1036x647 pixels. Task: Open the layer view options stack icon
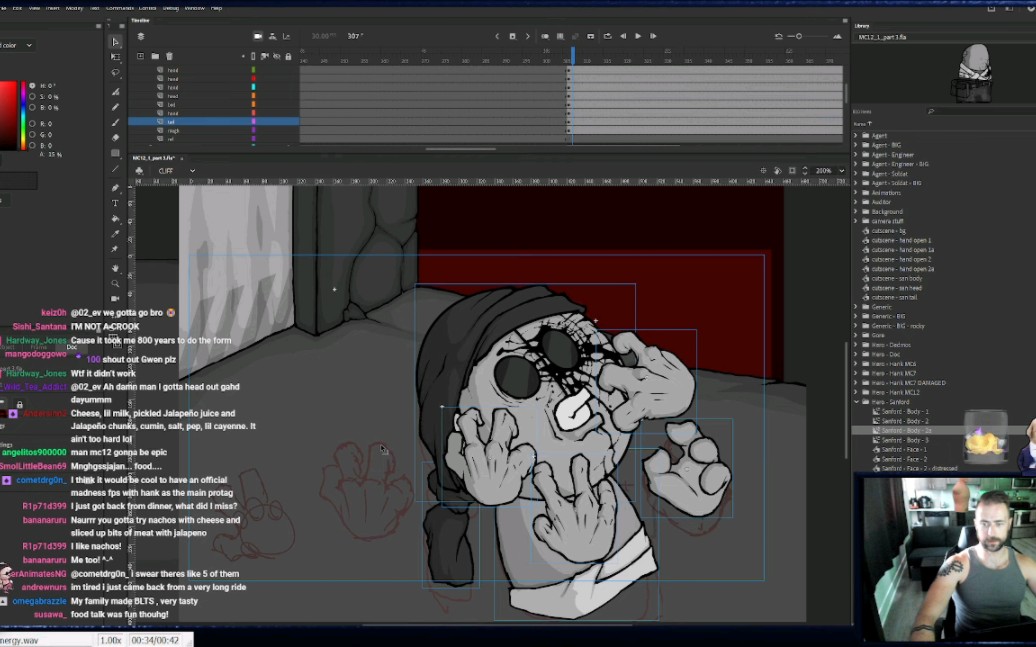tap(140, 36)
